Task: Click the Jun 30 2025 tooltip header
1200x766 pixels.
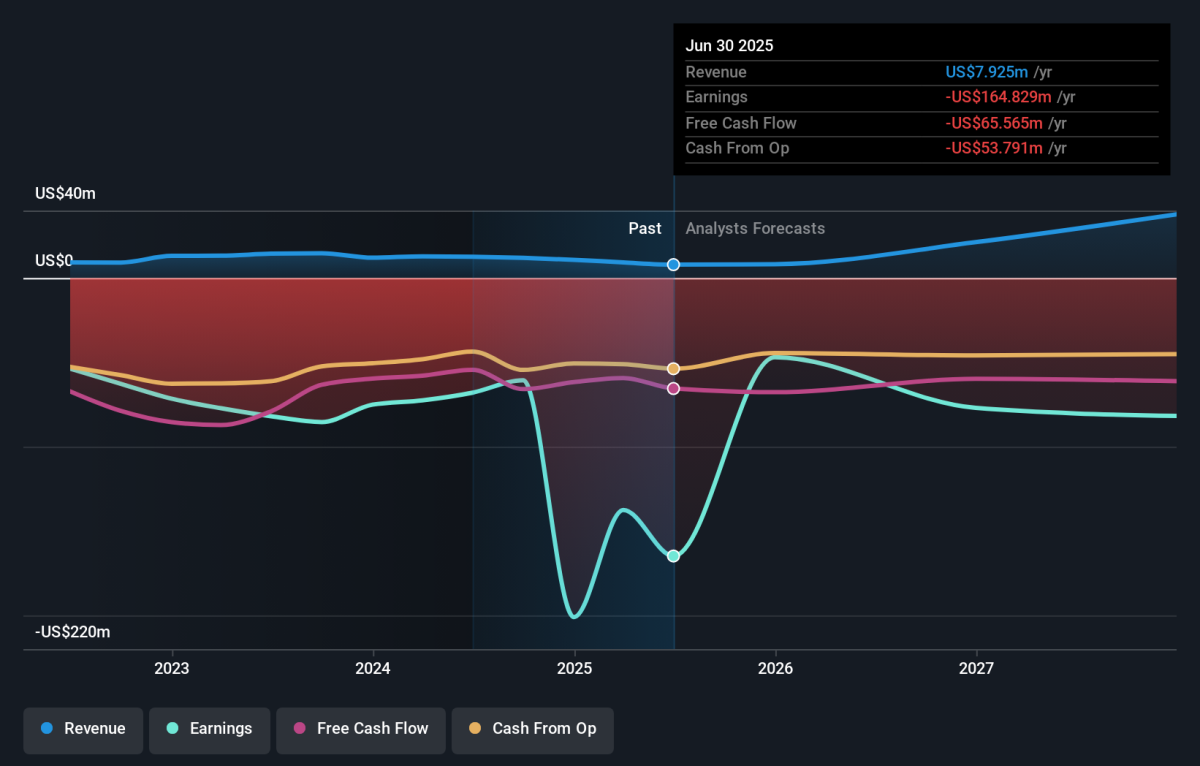Action: pyautogui.click(x=729, y=46)
